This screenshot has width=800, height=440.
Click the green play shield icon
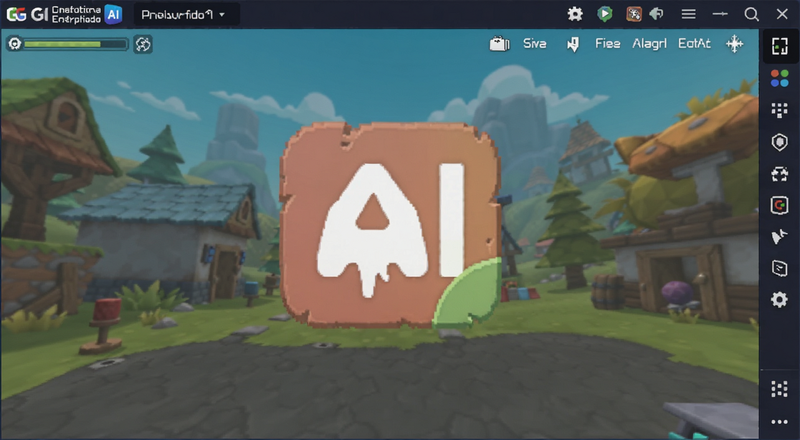coord(605,14)
